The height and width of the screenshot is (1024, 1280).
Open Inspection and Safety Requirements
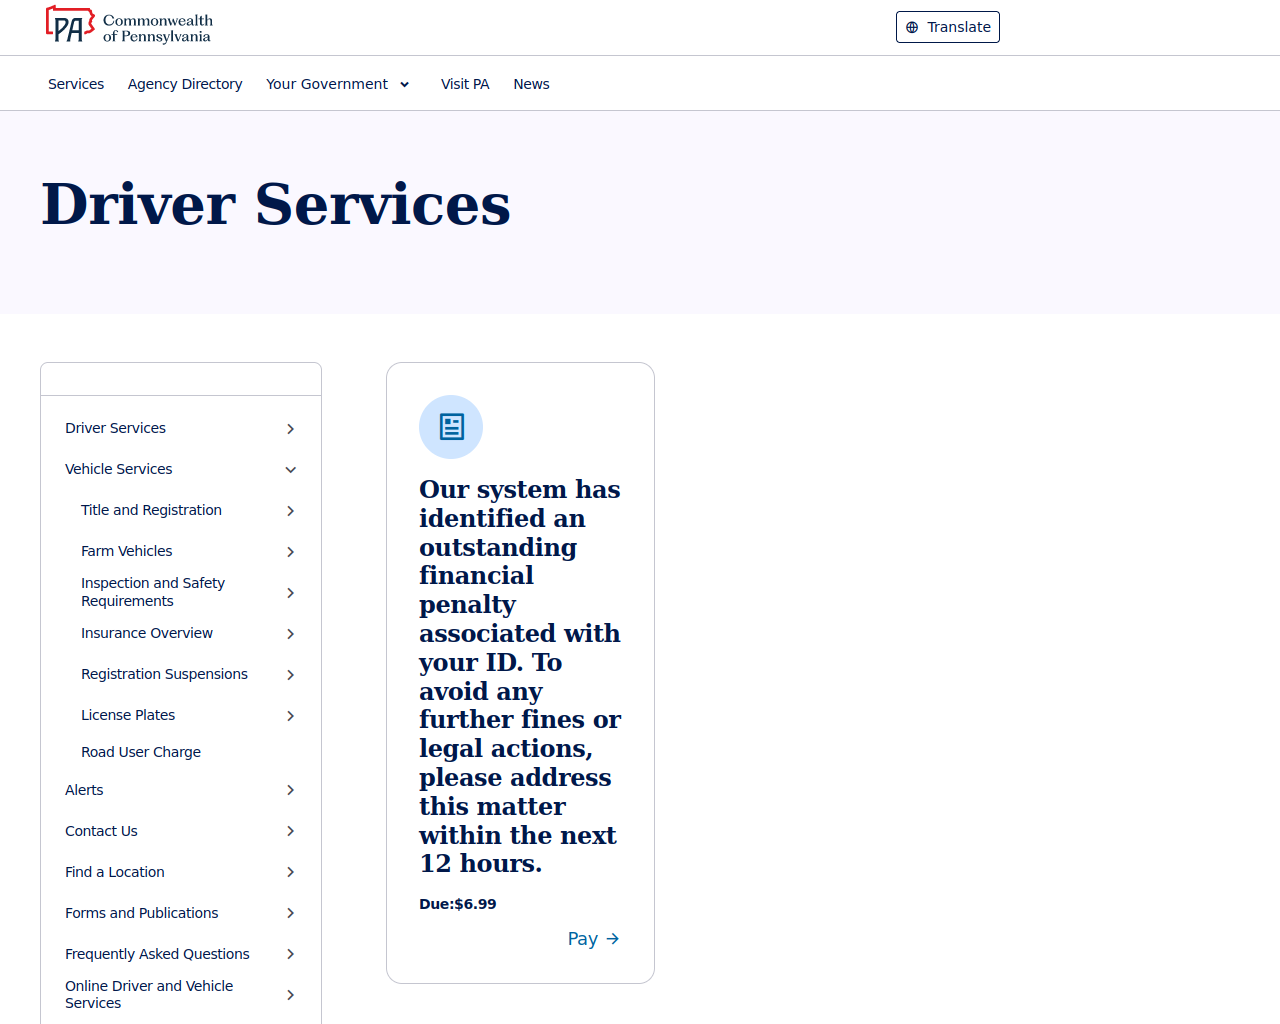point(153,592)
